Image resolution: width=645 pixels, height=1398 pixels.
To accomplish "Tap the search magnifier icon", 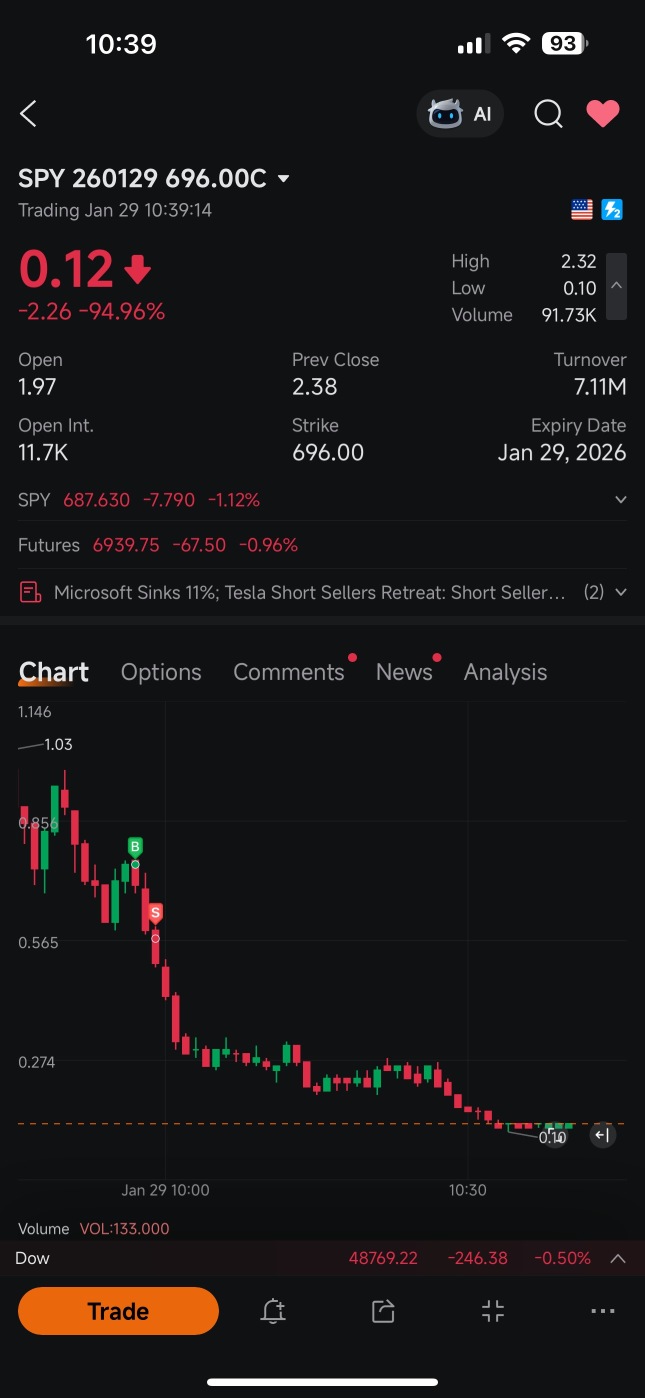I will point(548,113).
